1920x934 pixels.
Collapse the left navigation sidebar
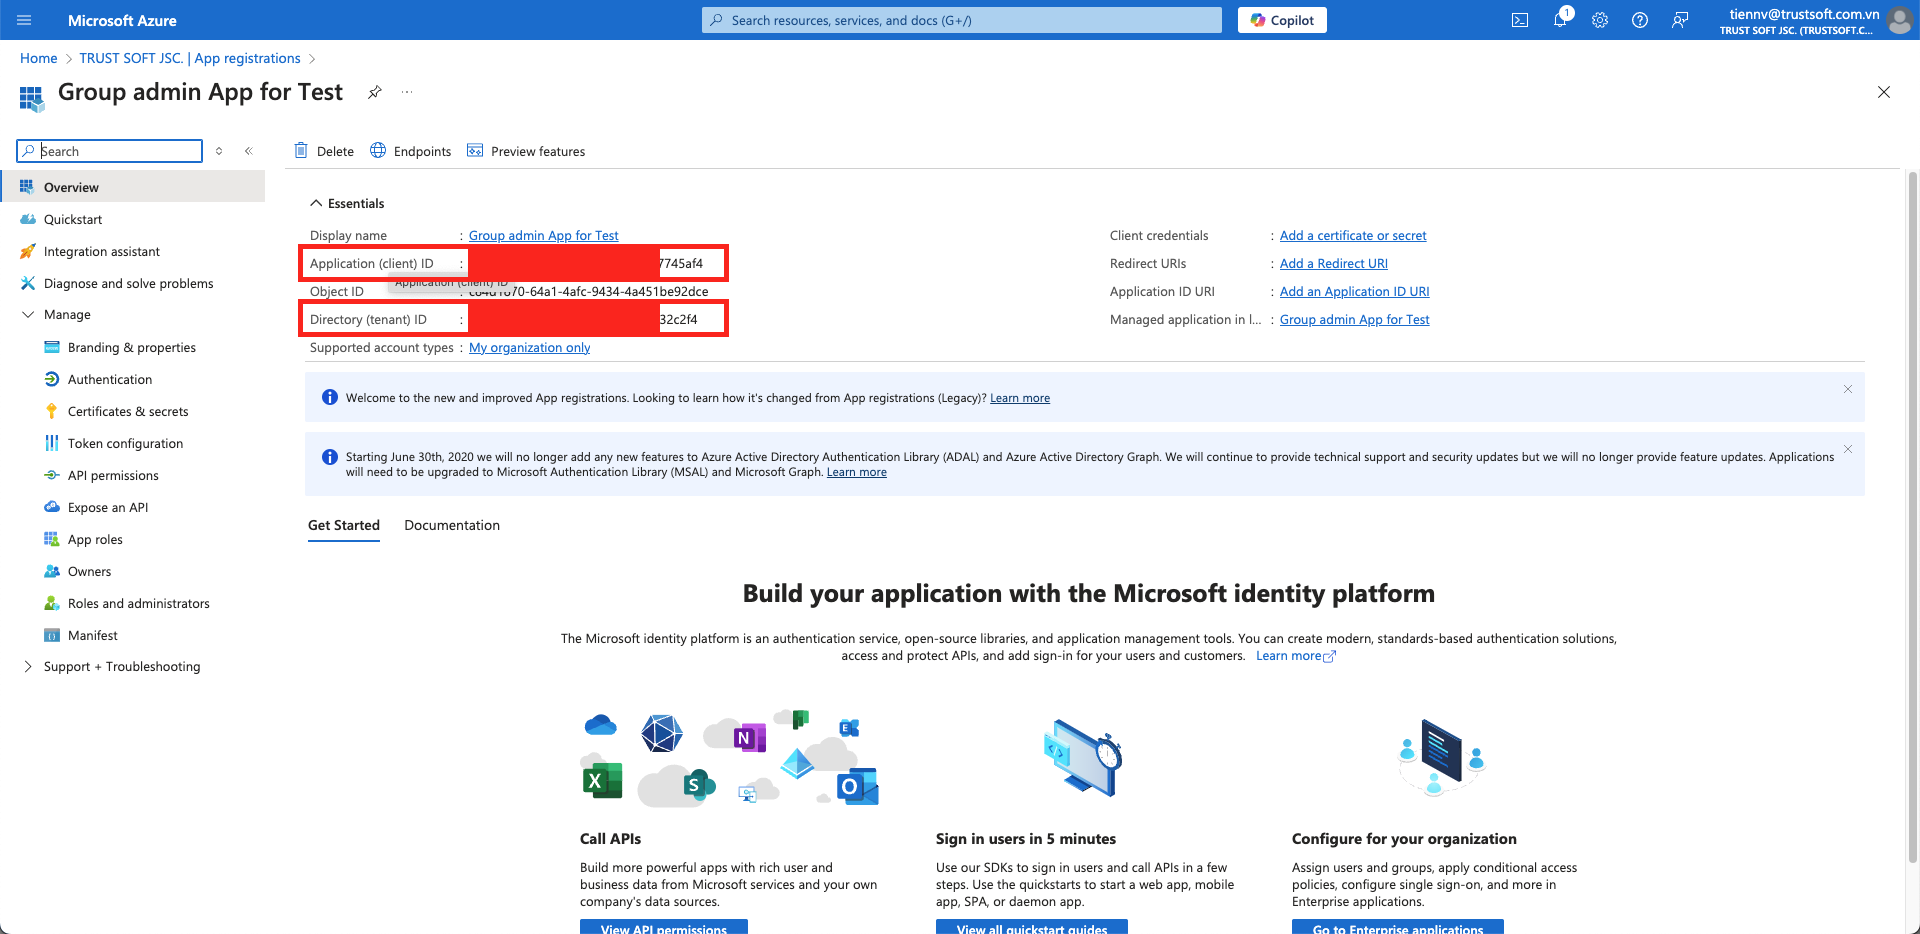(248, 151)
